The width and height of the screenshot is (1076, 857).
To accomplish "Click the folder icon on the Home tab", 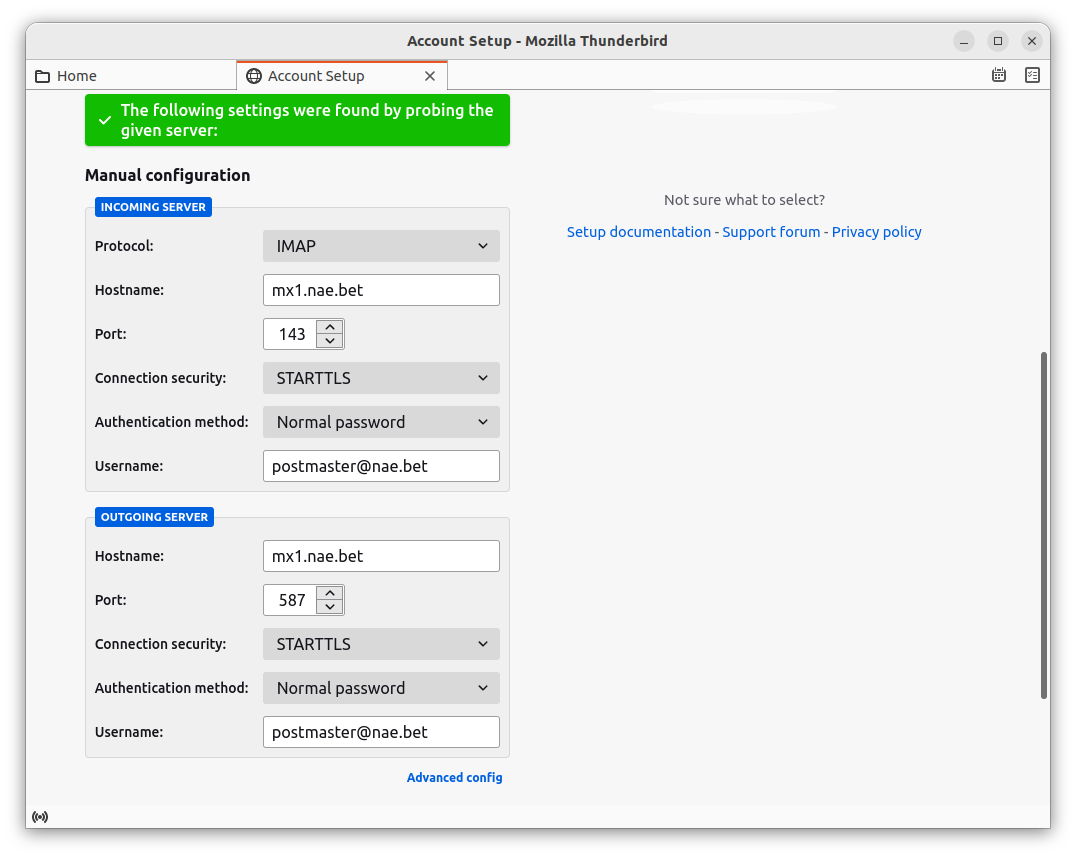I will click(43, 75).
